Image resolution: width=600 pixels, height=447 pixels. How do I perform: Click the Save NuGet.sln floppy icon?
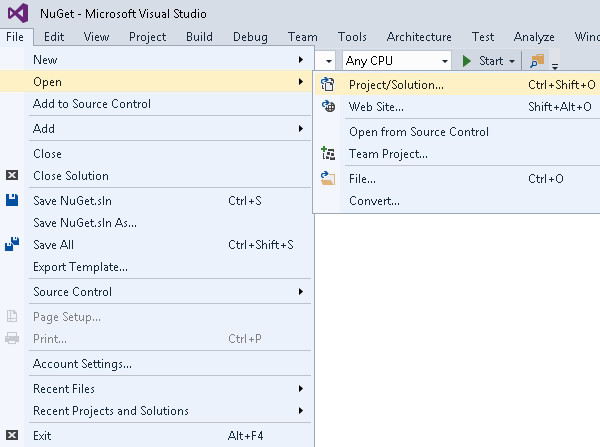point(12,200)
